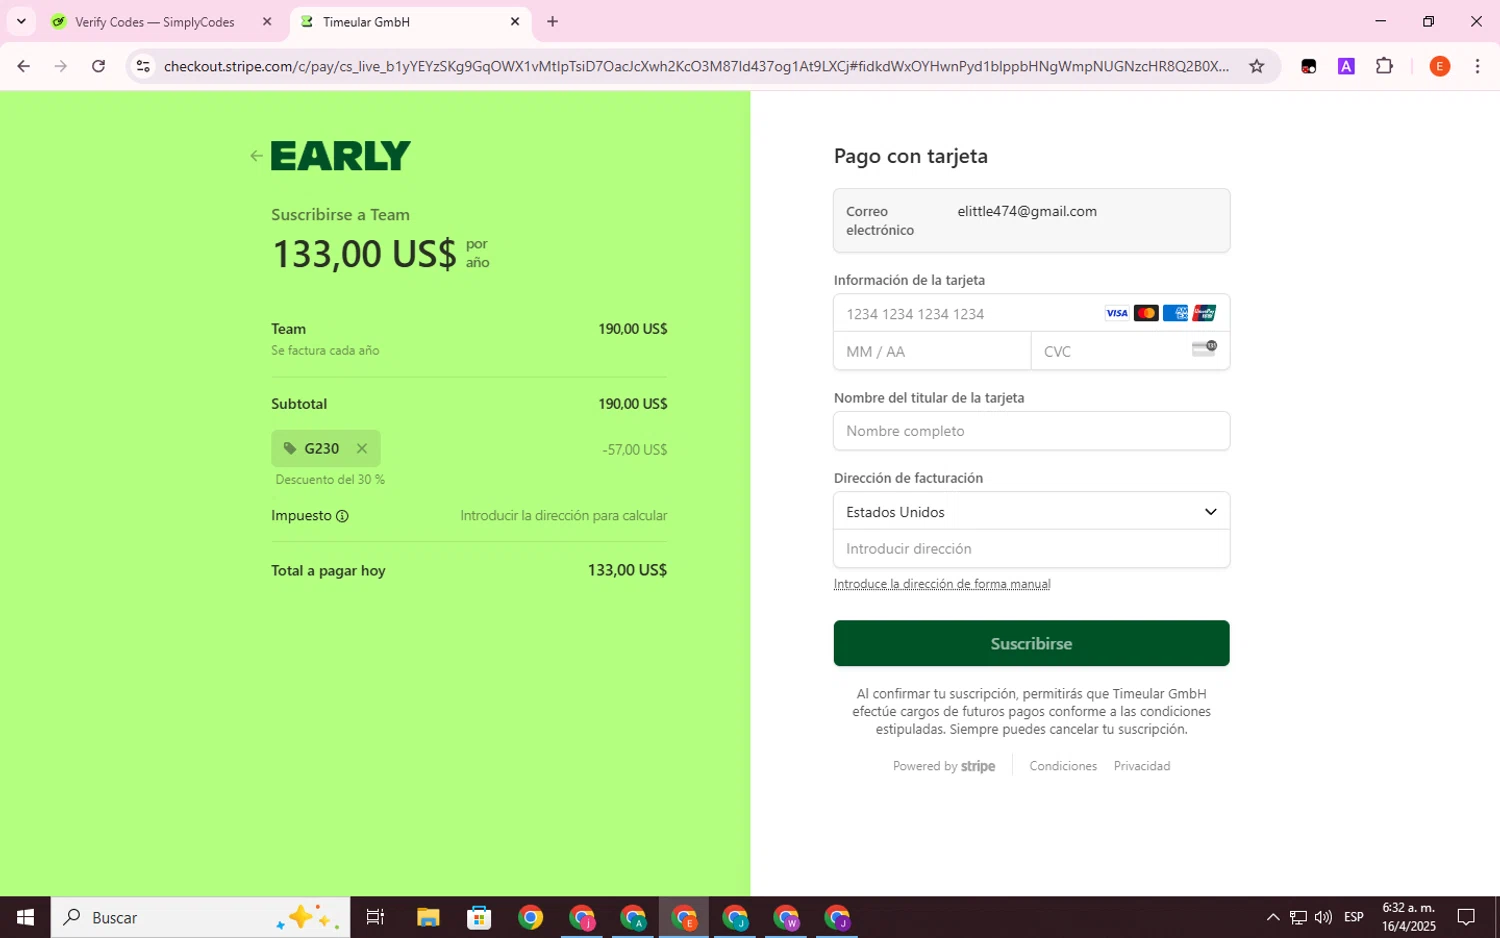
Task: Click the purple A extension icon
Action: click(x=1346, y=66)
